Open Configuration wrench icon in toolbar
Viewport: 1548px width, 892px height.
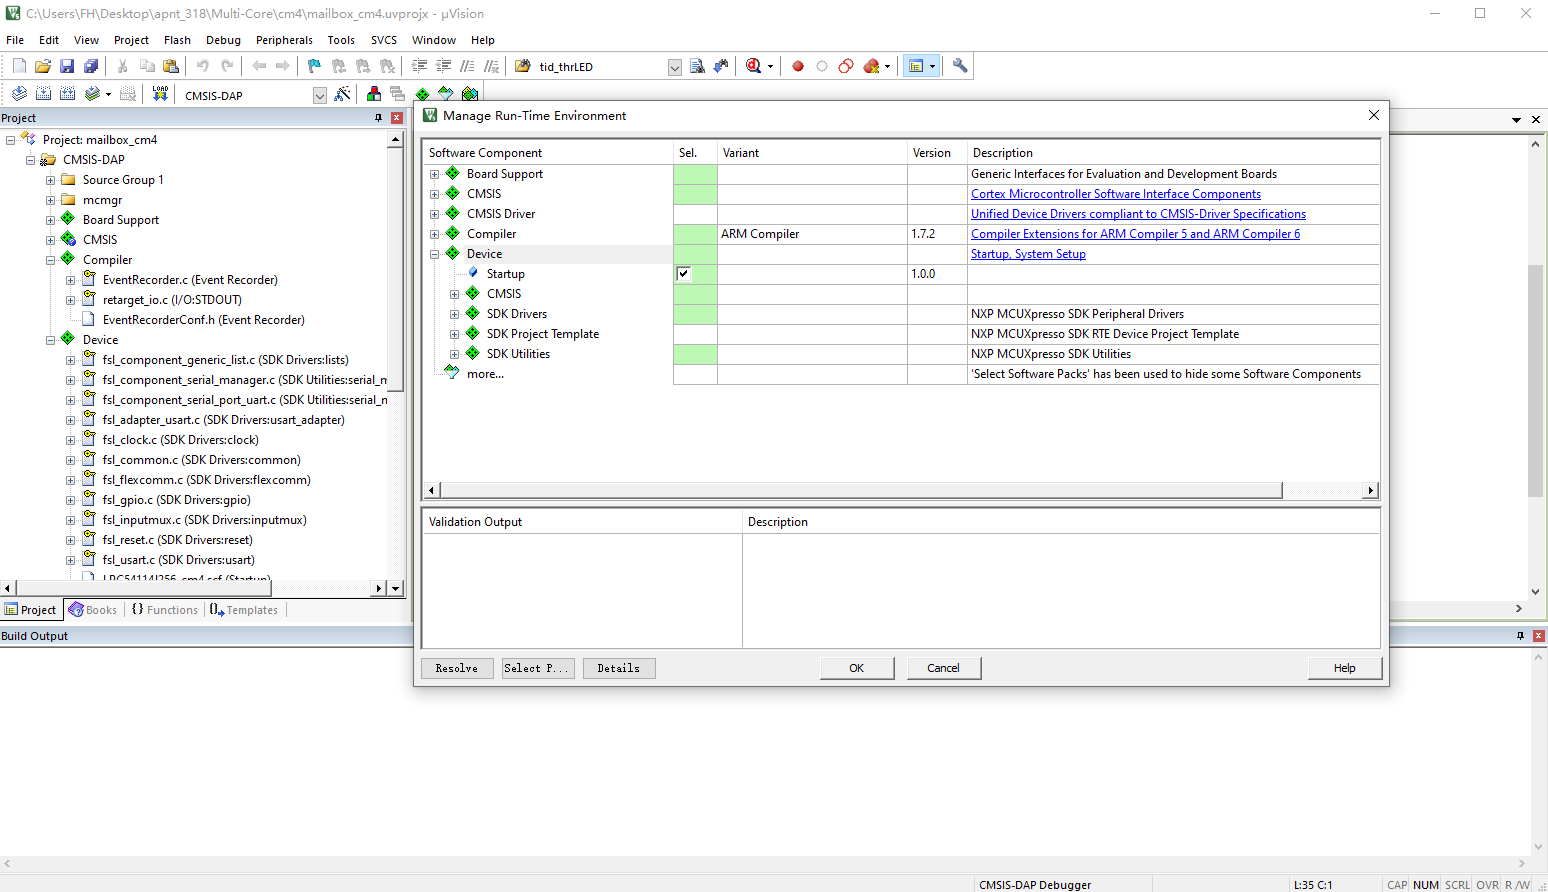pos(960,66)
